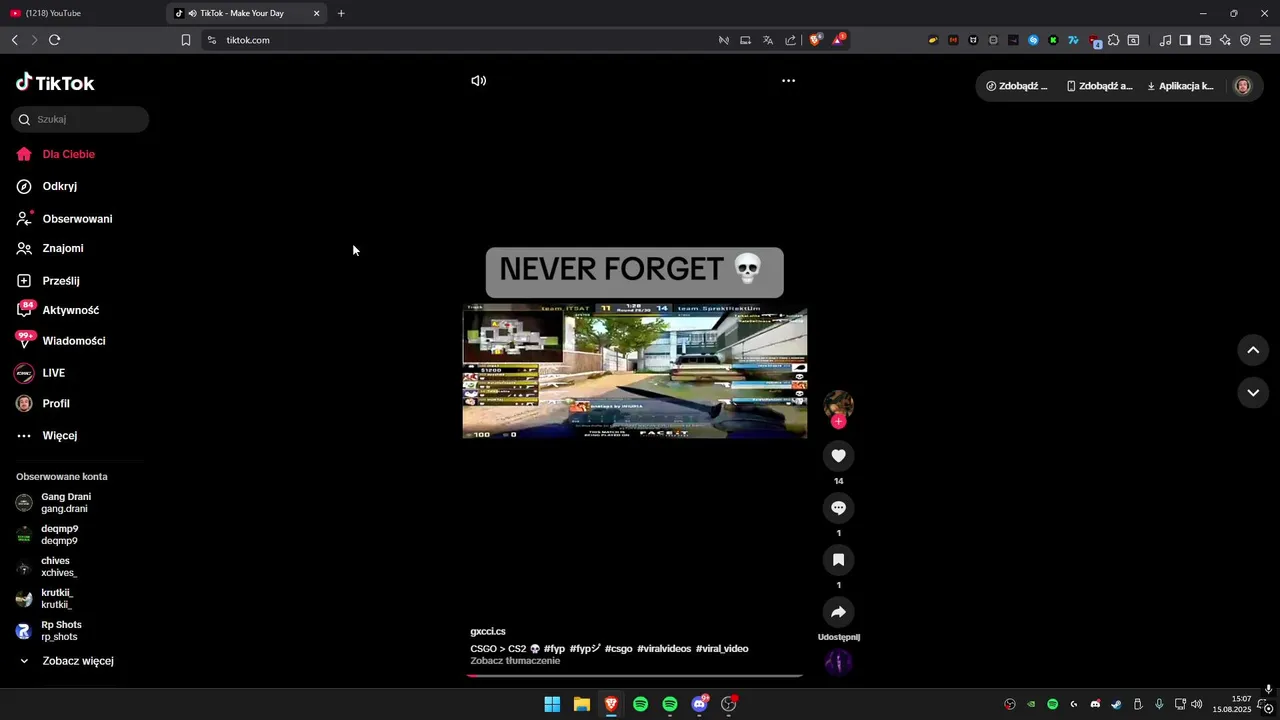The image size is (1280, 720).
Task: Click Zobacz tłumaczenie under the caption
Action: tap(515, 661)
